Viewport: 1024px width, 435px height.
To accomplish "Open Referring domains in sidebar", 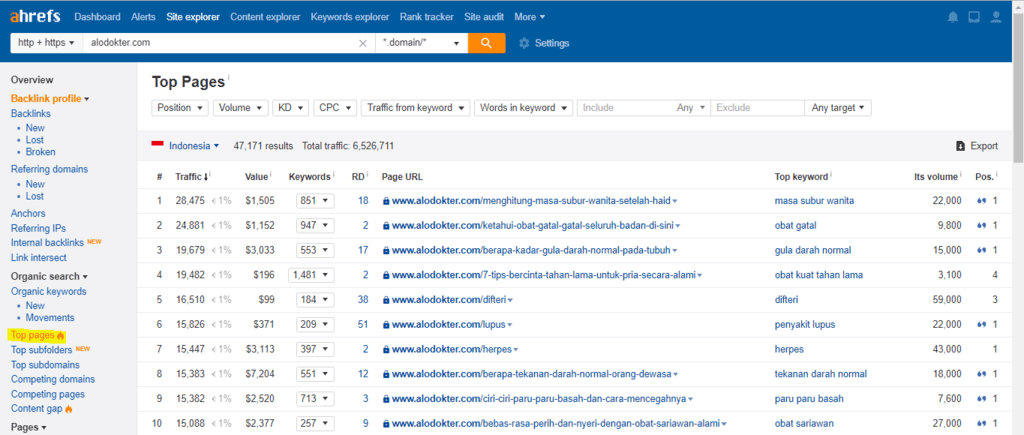I will point(50,169).
